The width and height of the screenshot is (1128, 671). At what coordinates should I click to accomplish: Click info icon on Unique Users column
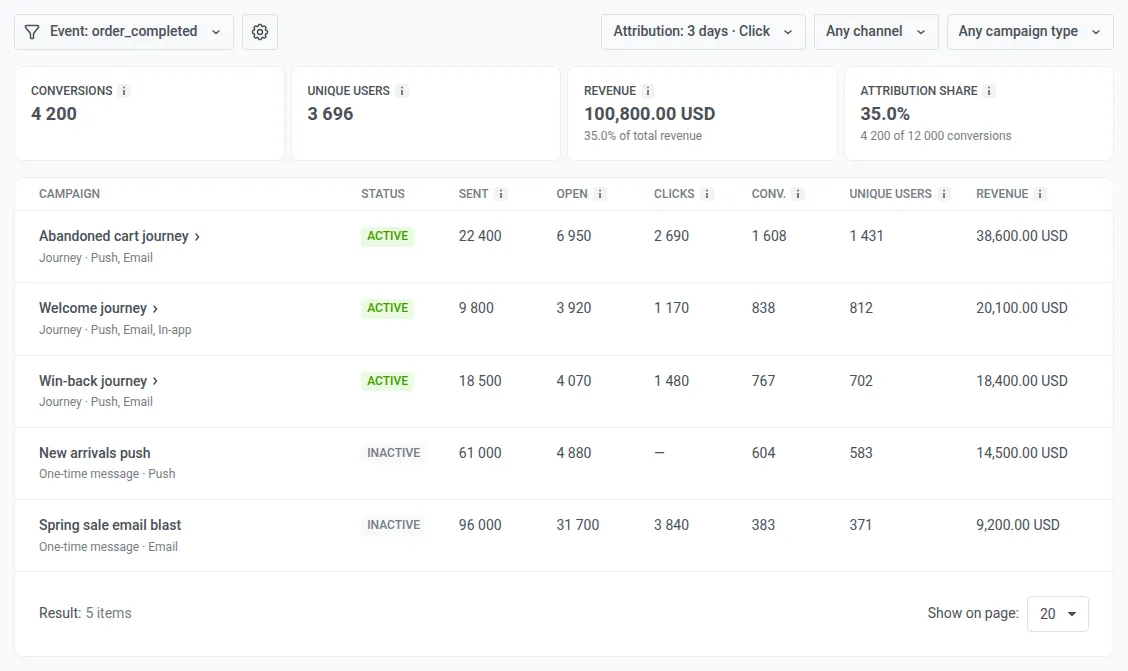[x=944, y=193]
